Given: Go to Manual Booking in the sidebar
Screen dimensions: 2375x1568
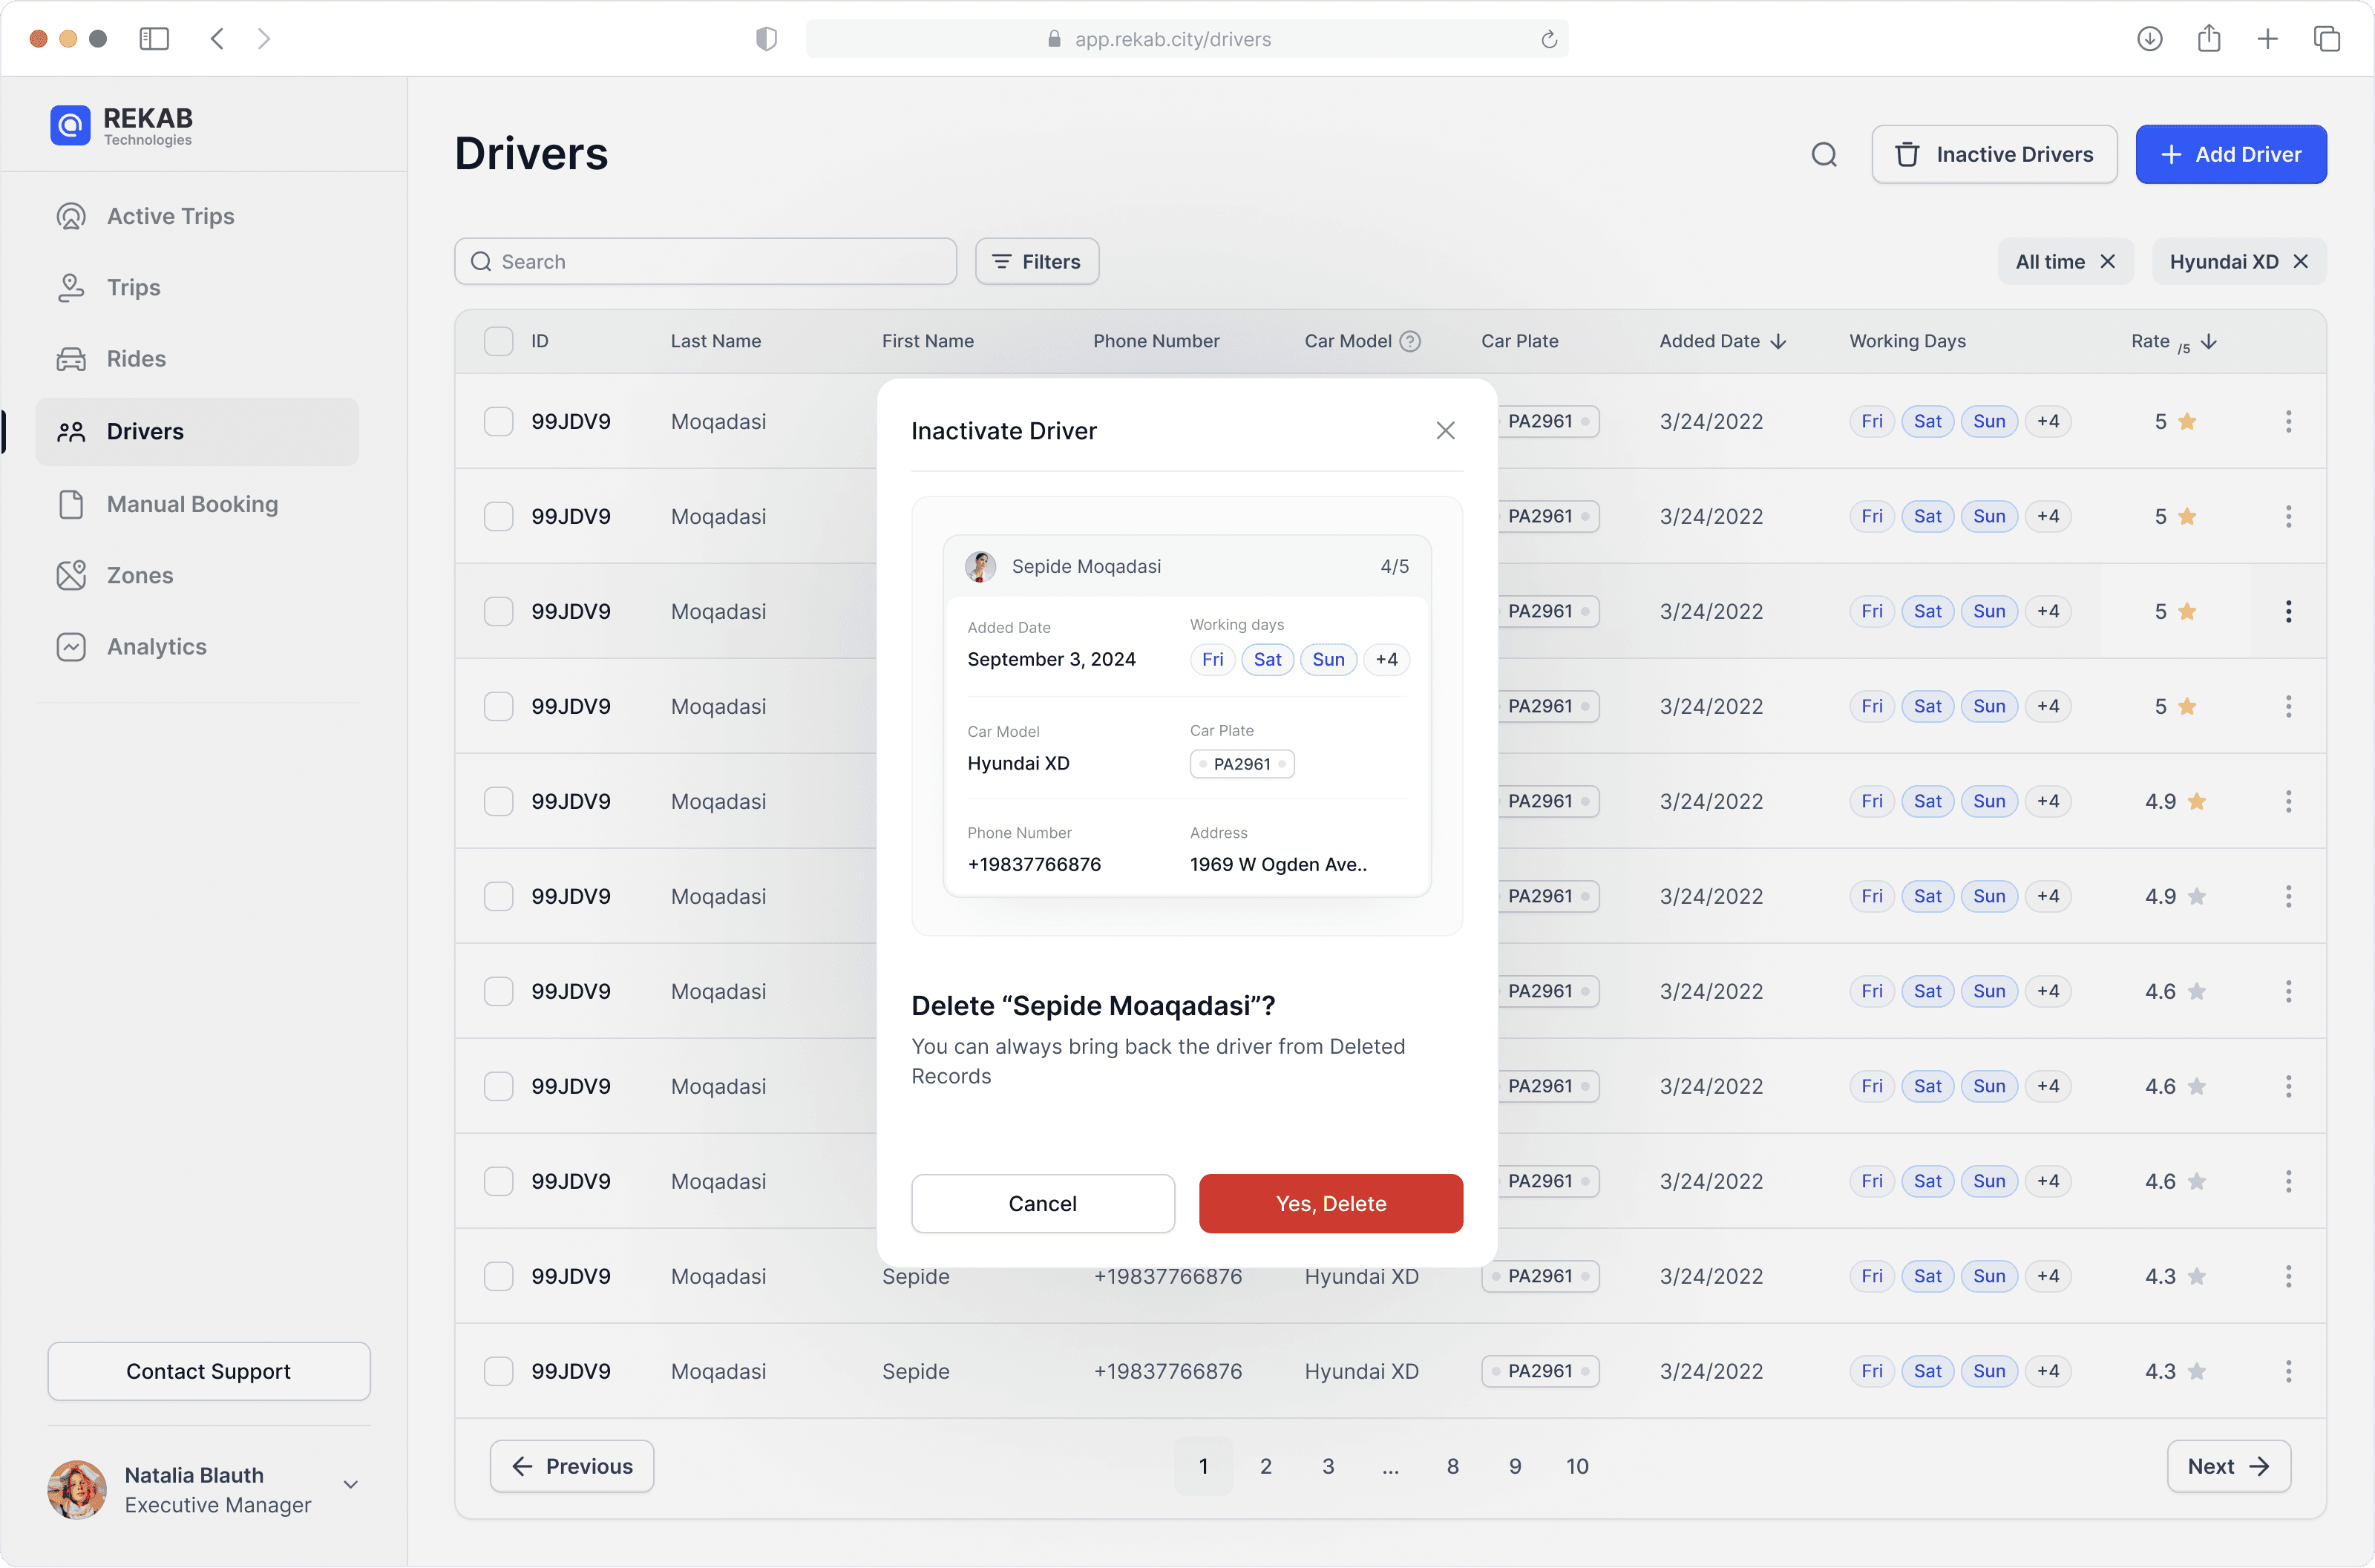Looking at the screenshot, I should (192, 504).
